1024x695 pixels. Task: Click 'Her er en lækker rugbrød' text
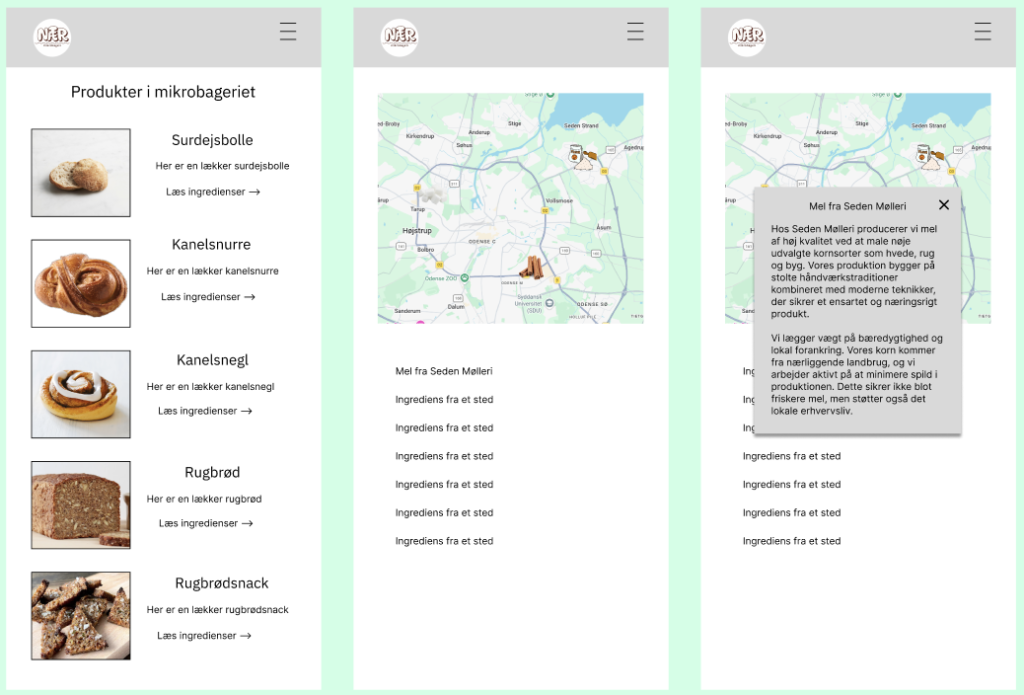[x=204, y=499]
